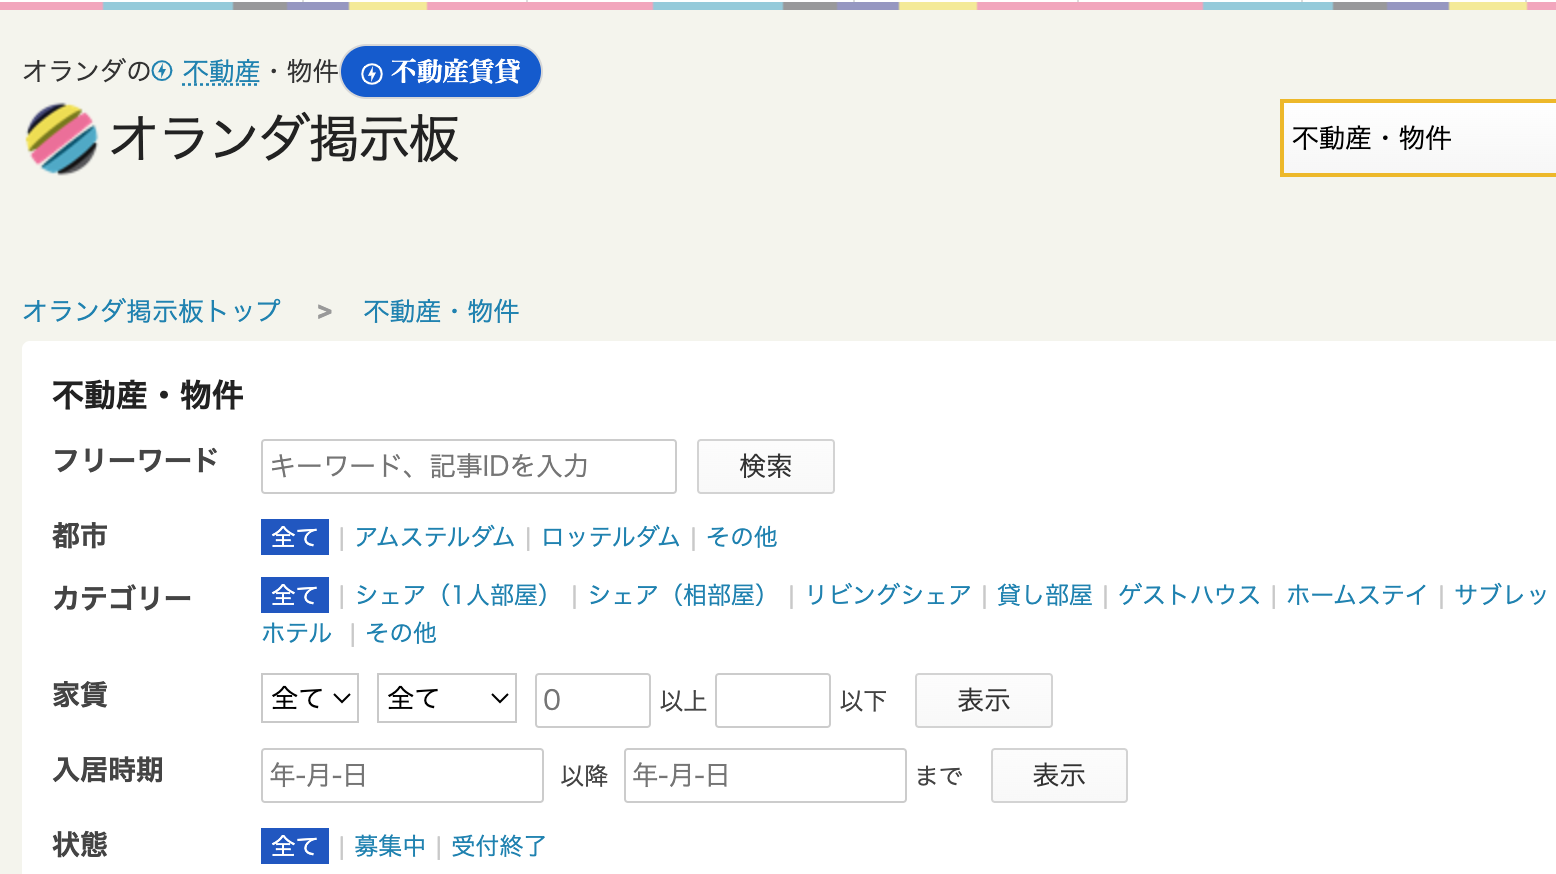
Task: Click the 入居時期 start date field
Action: click(x=401, y=775)
